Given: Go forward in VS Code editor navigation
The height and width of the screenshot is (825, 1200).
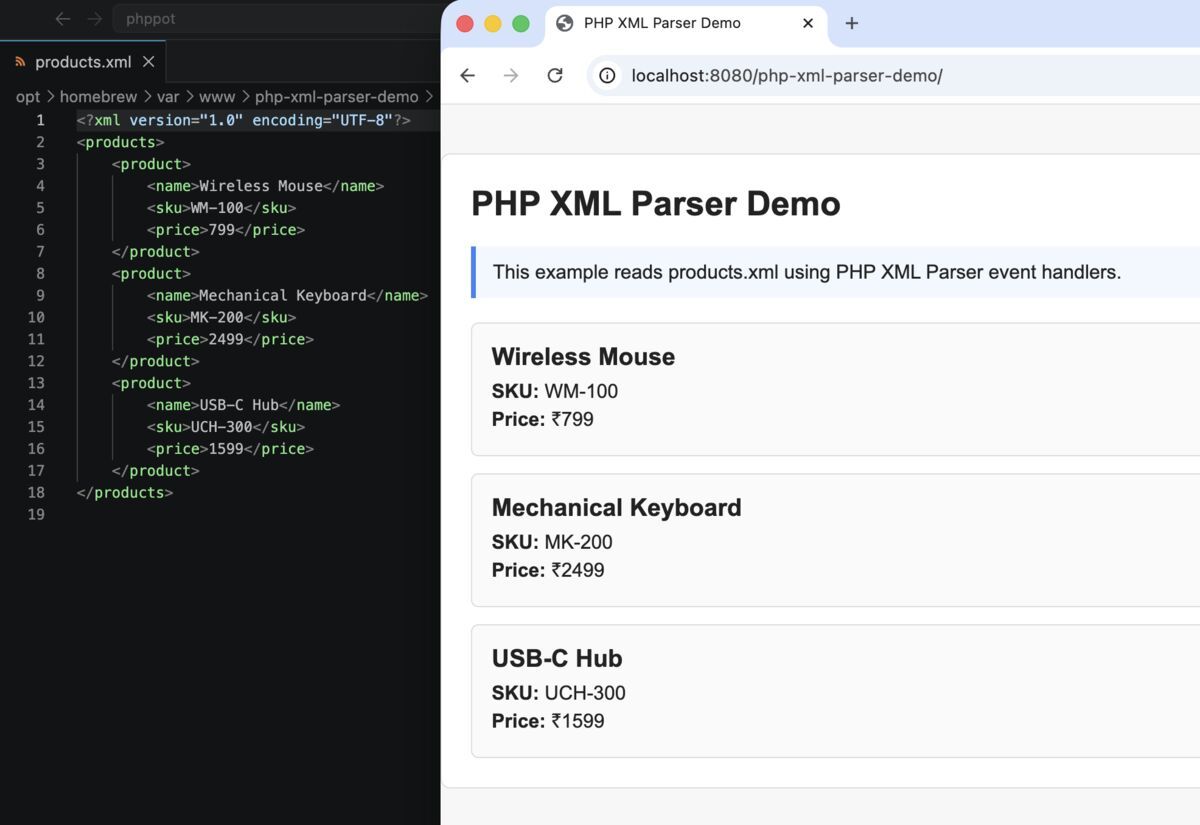Looking at the screenshot, I should pyautogui.click(x=94, y=19).
